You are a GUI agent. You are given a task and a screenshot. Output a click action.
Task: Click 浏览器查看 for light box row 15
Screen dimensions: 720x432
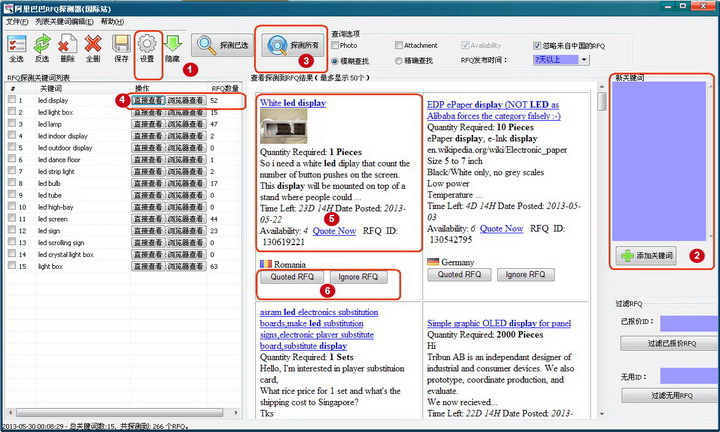pyautogui.click(x=186, y=266)
